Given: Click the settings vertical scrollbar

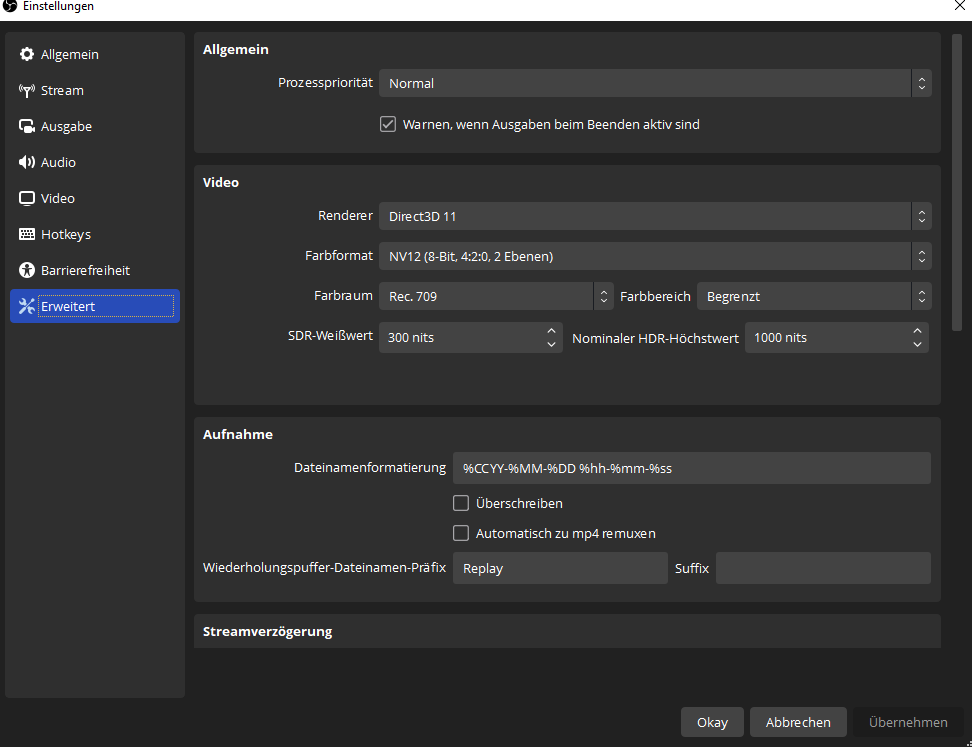Looking at the screenshot, I should 956,180.
